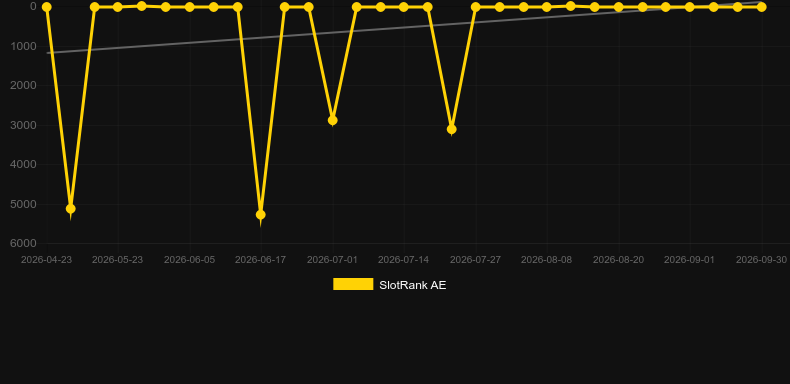Select the dip point near 2900 at 2026-07-01
The height and width of the screenshot is (384, 790).
[333, 120]
